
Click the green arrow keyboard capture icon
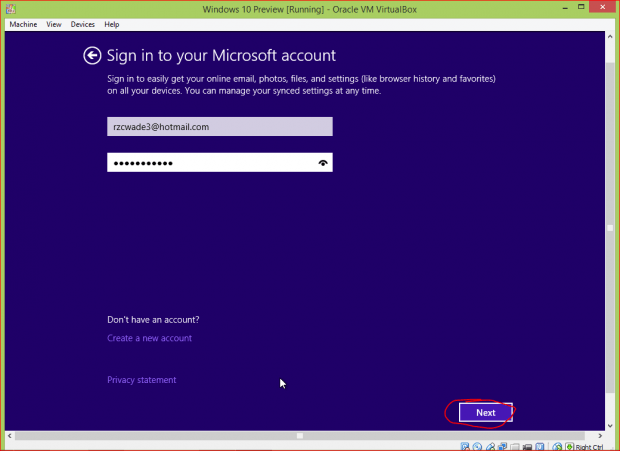[x=569, y=447]
